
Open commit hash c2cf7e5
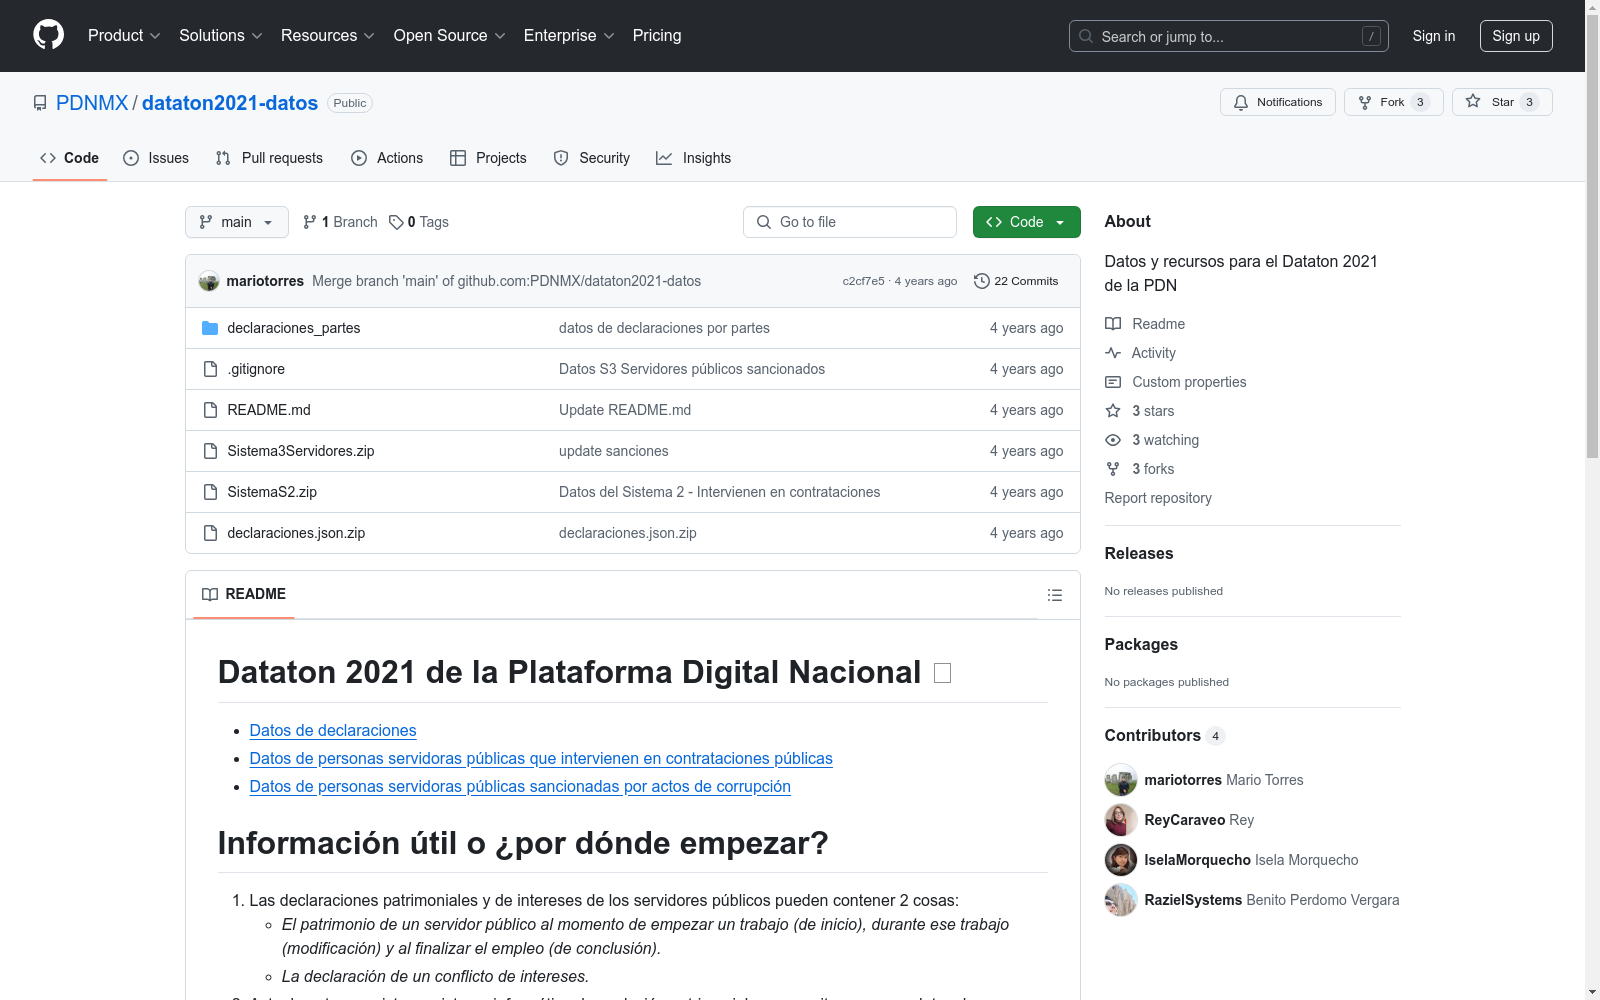coord(863,281)
